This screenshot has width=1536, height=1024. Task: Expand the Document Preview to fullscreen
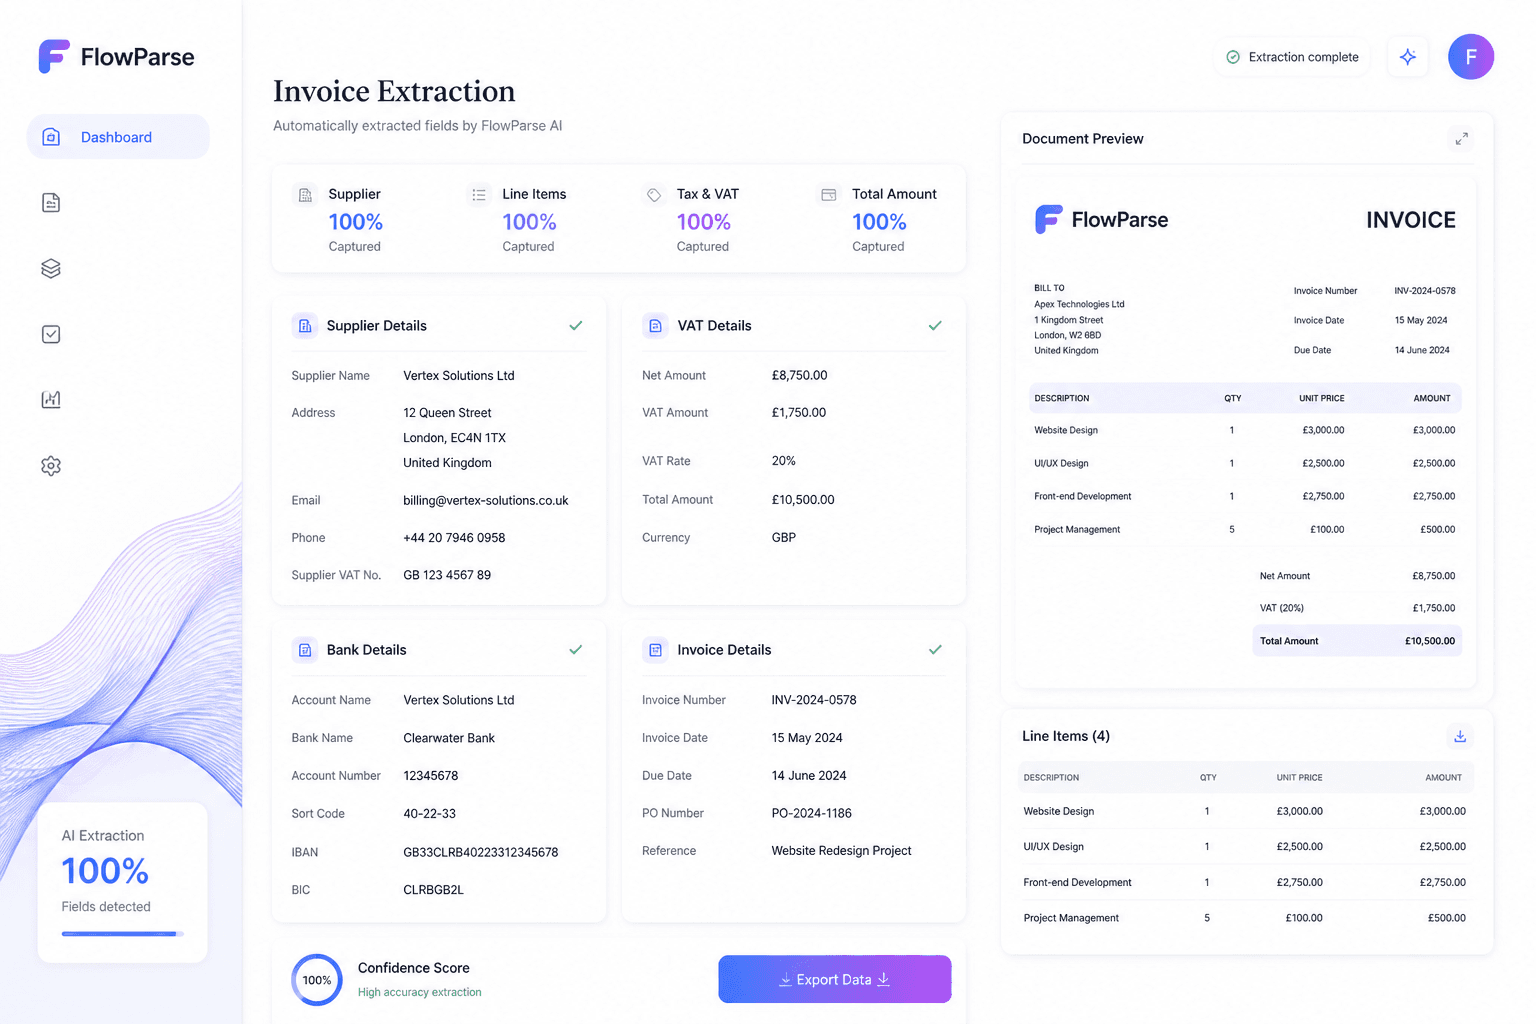click(1462, 139)
